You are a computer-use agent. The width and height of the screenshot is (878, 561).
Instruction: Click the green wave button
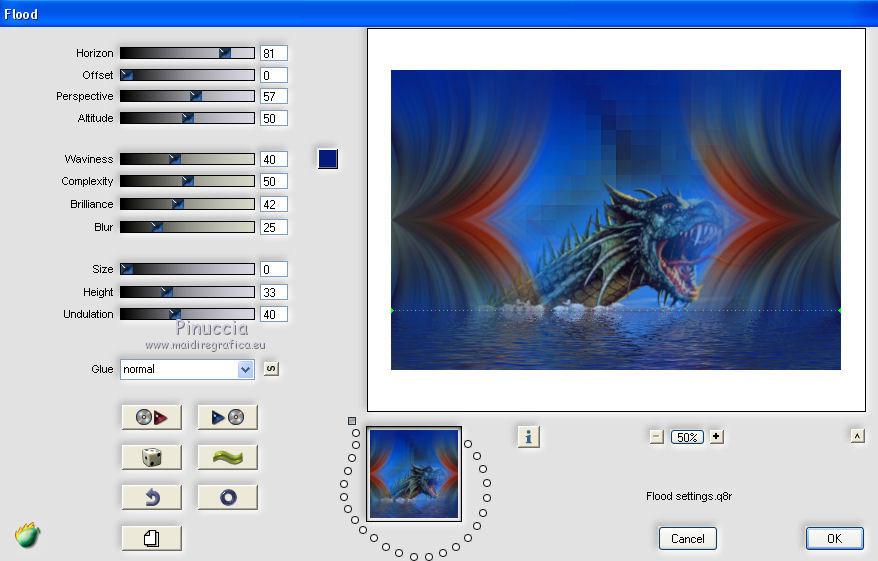tap(227, 457)
